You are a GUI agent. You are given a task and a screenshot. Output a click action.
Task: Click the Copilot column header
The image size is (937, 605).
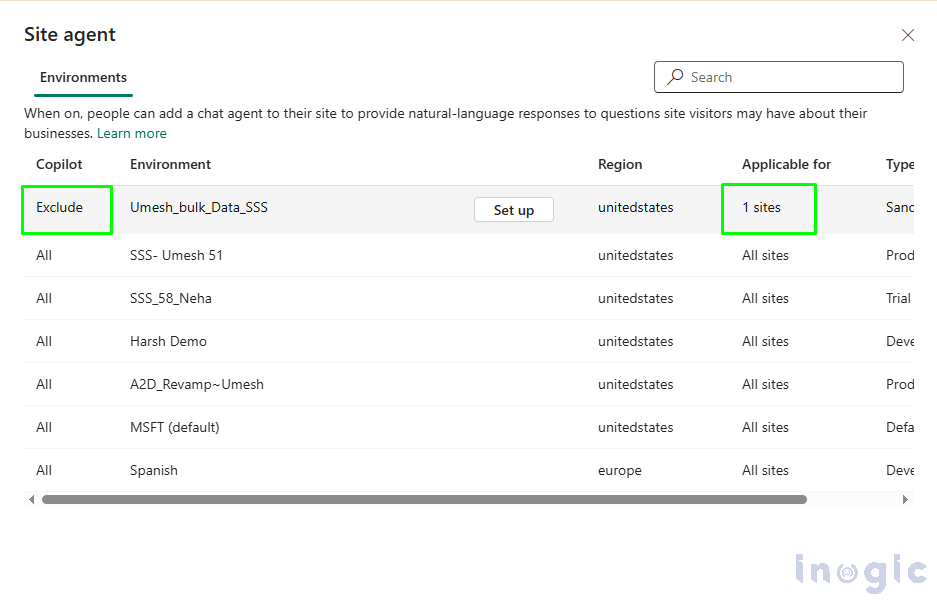pyautogui.click(x=59, y=164)
